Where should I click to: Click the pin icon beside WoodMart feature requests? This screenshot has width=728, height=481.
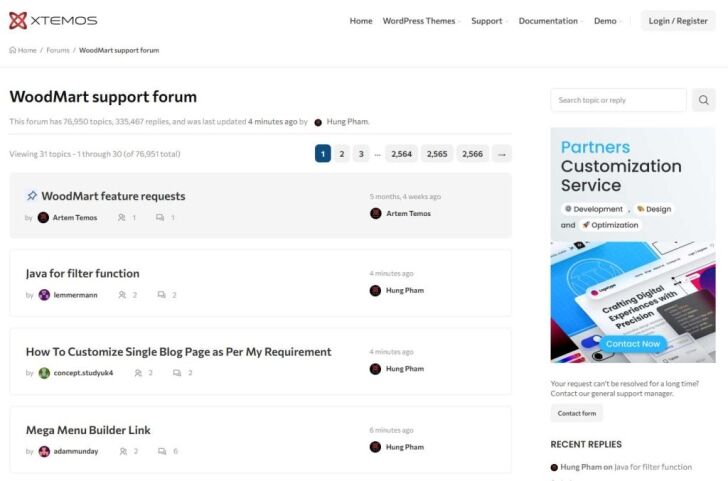[x=32, y=195]
